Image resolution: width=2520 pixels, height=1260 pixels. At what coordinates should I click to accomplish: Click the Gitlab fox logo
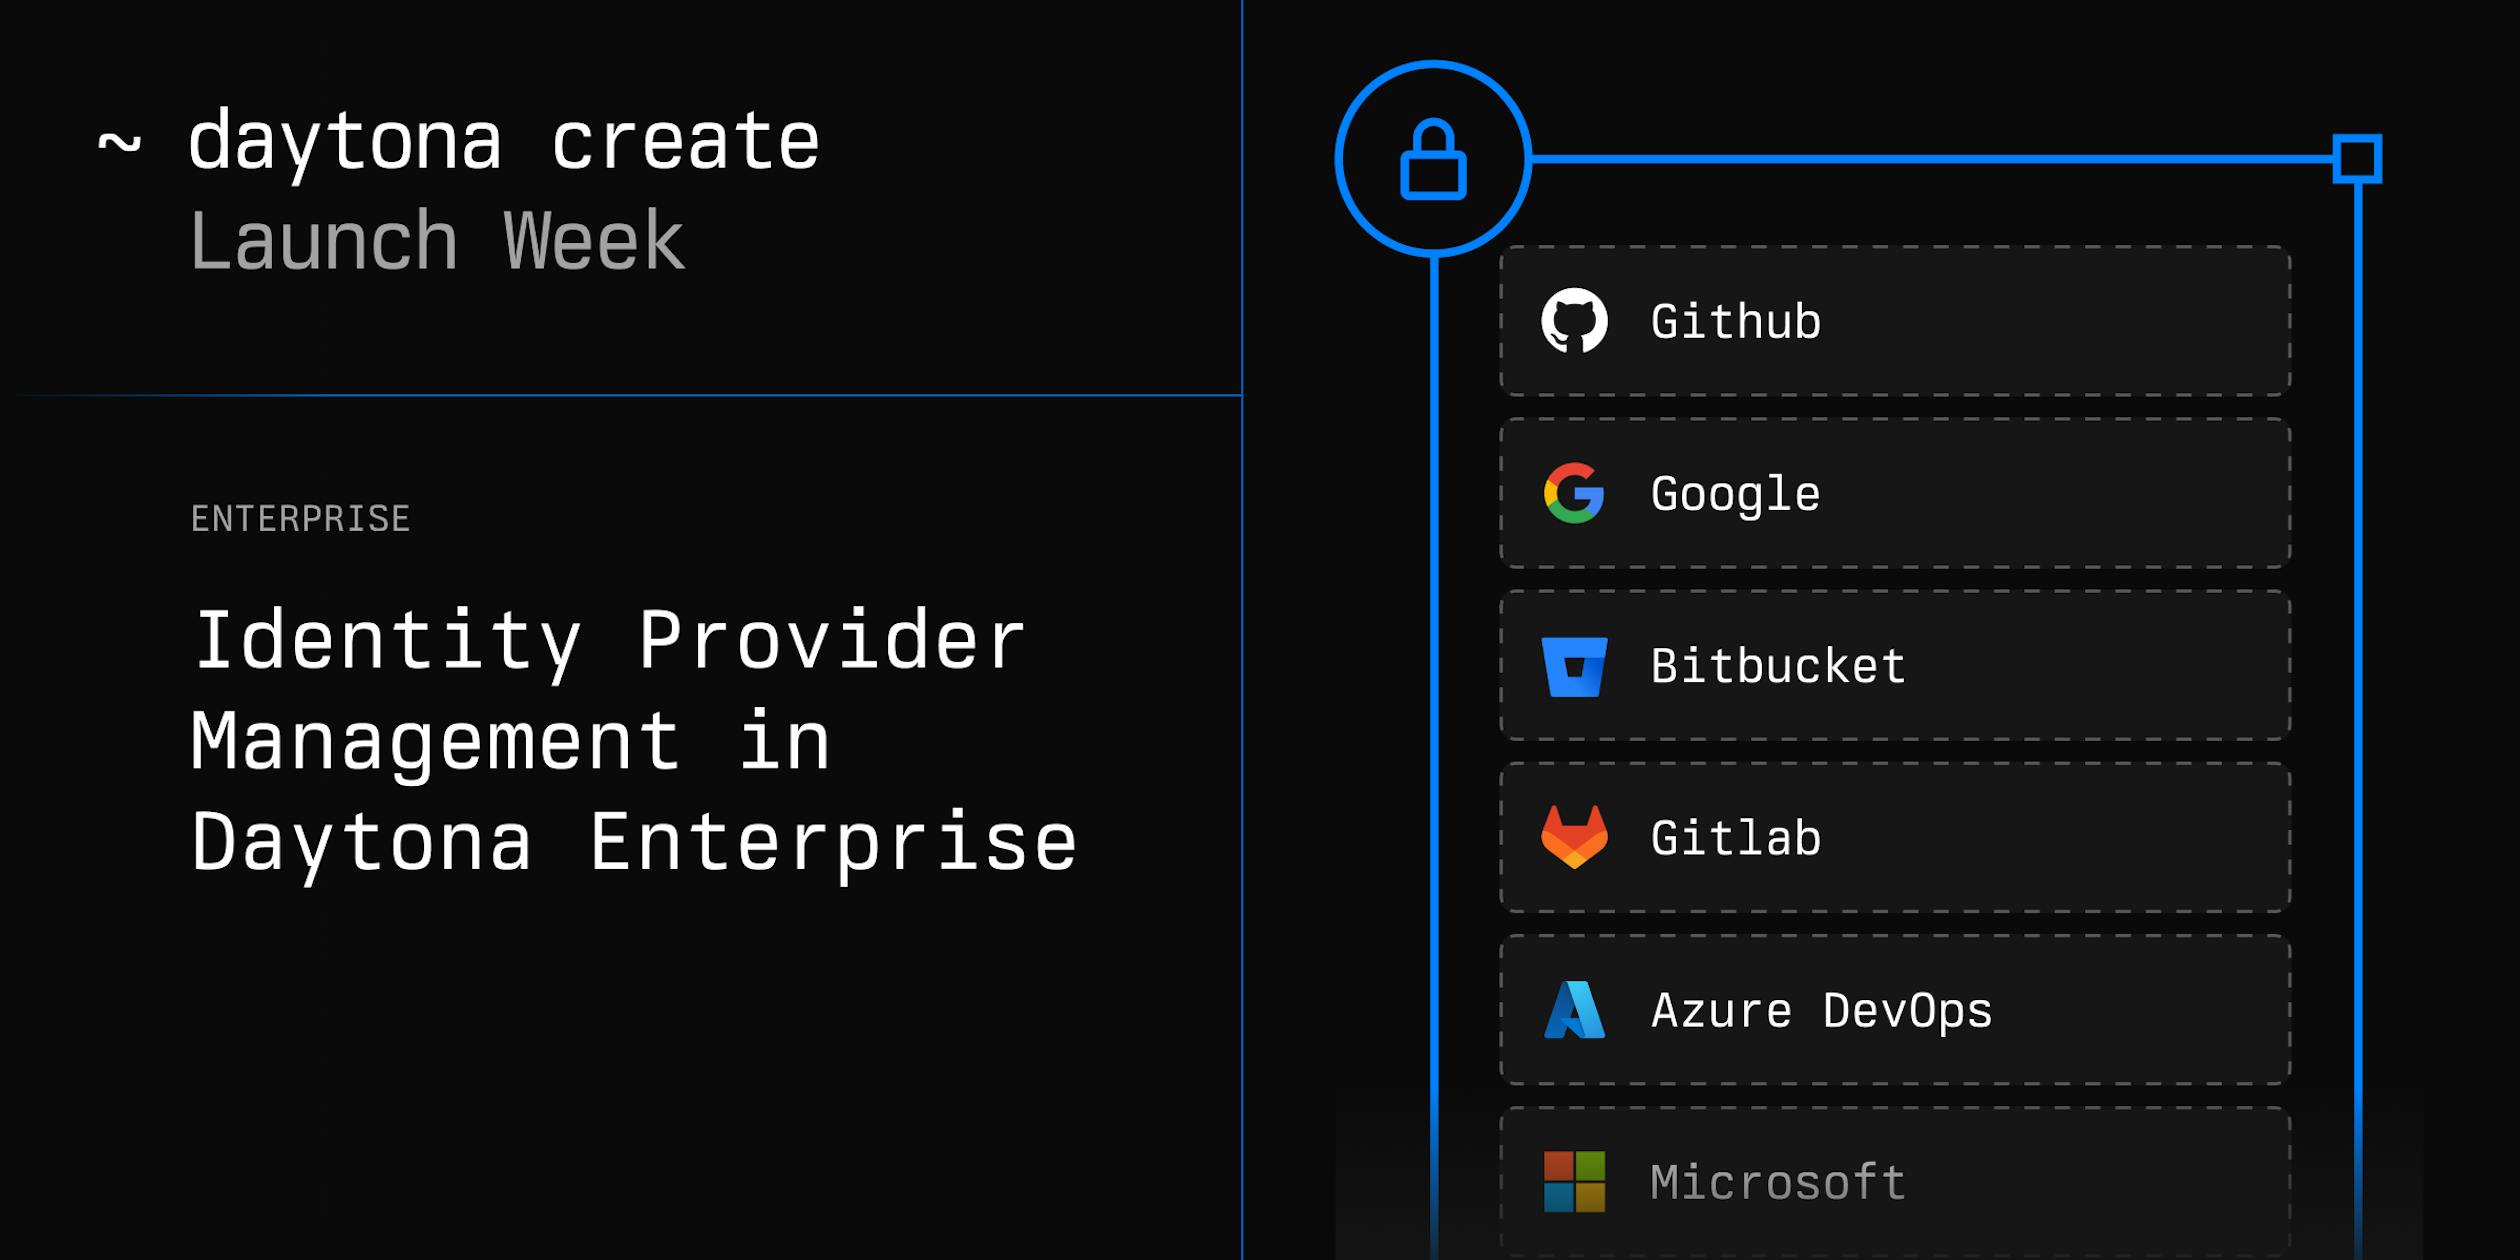tap(1574, 837)
